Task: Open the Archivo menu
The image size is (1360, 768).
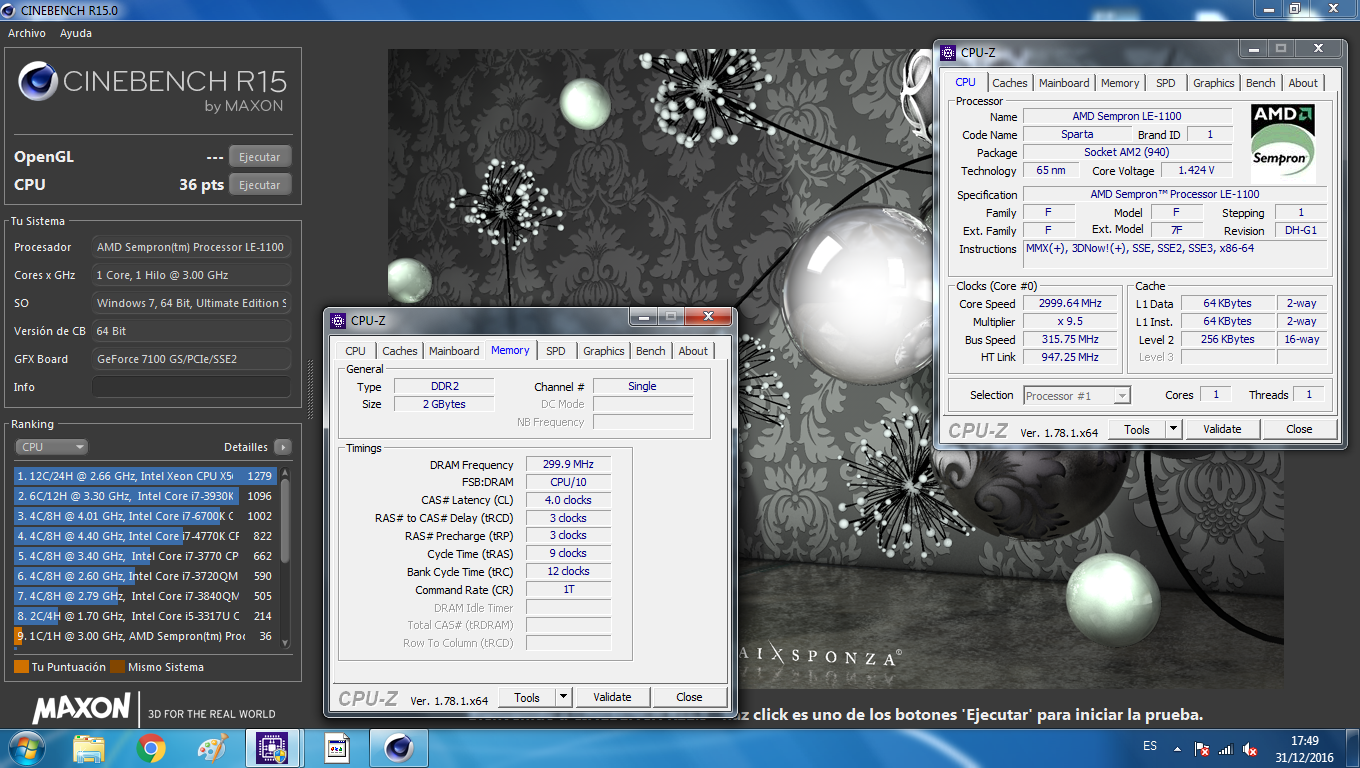Action: point(27,33)
